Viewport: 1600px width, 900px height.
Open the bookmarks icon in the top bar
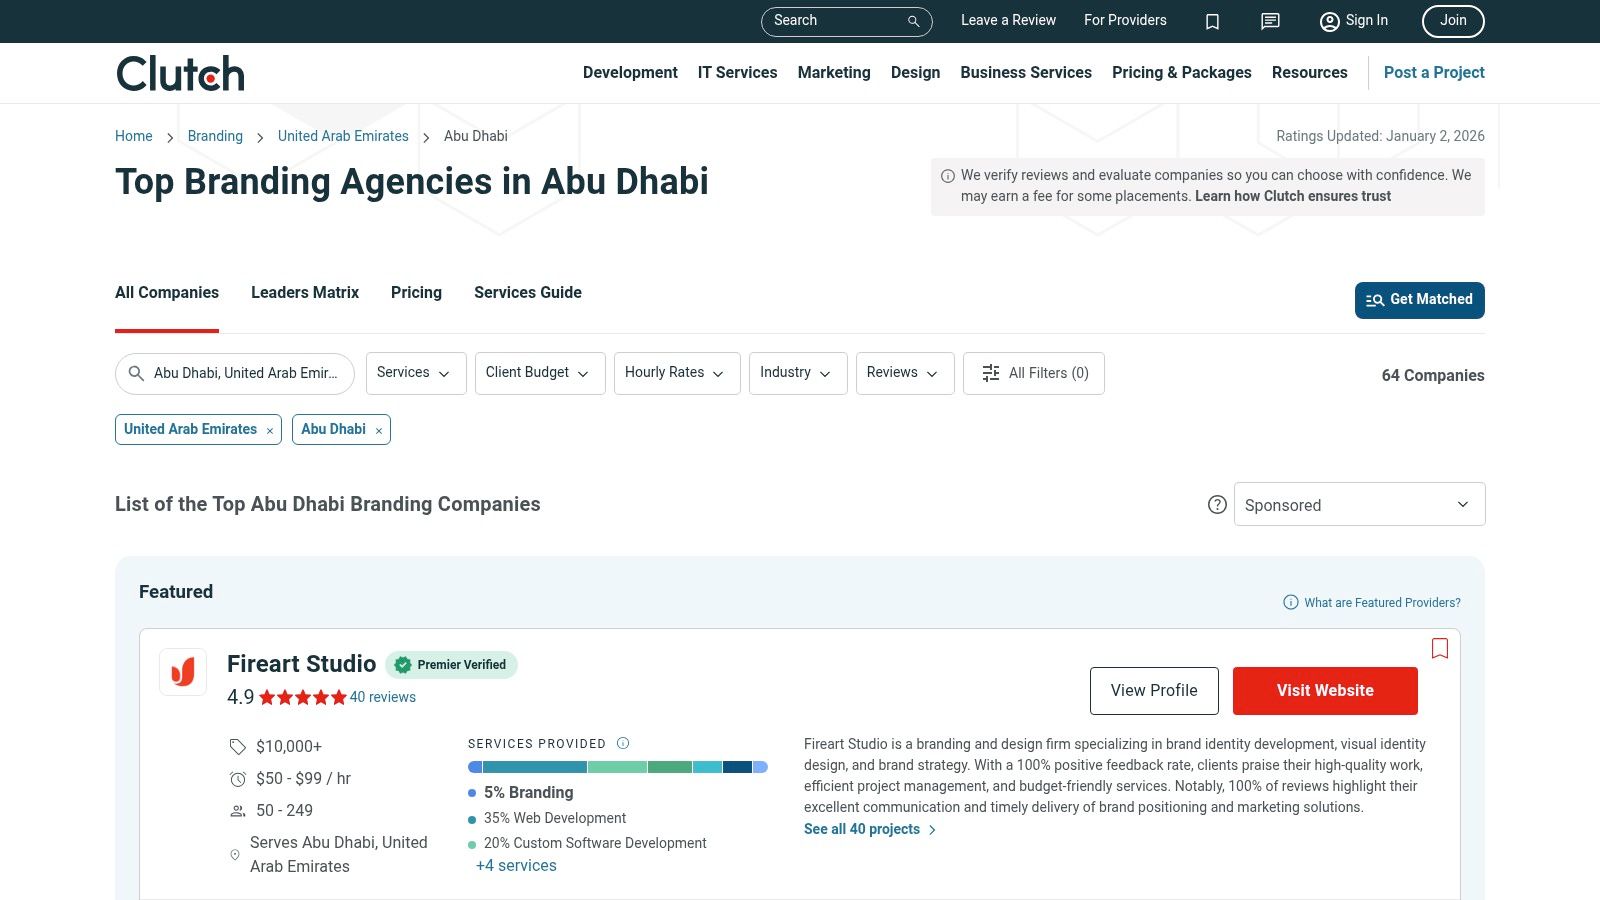coord(1212,21)
